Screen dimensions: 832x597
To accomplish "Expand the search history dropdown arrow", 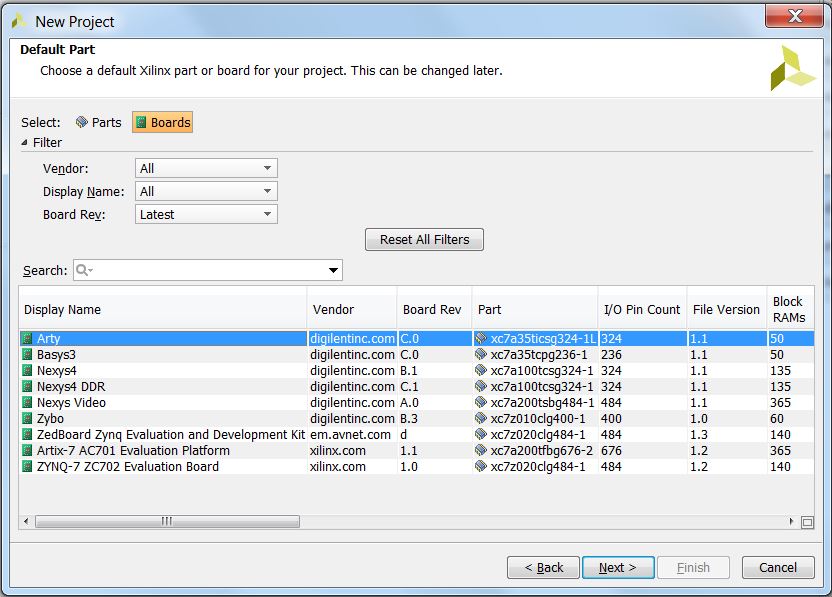I will [333, 270].
